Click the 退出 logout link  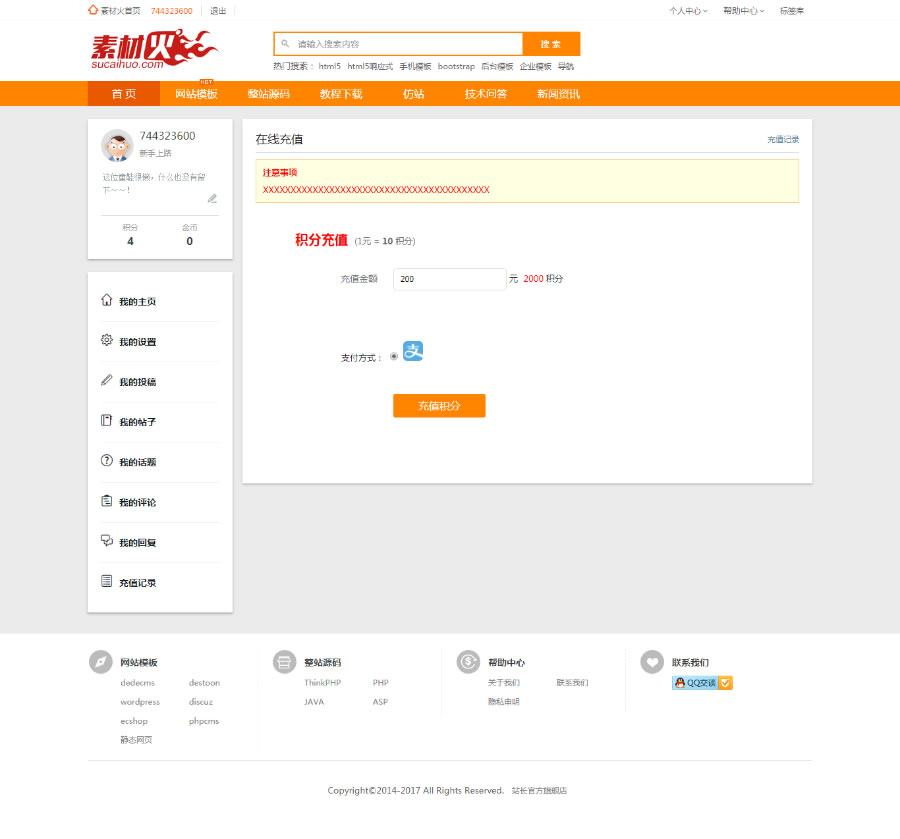pos(218,11)
